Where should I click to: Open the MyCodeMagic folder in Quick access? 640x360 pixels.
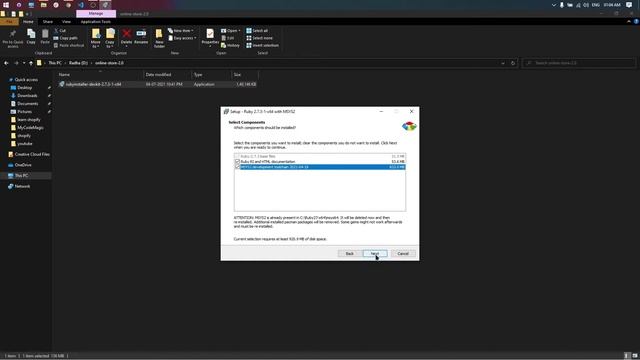(x=30, y=128)
